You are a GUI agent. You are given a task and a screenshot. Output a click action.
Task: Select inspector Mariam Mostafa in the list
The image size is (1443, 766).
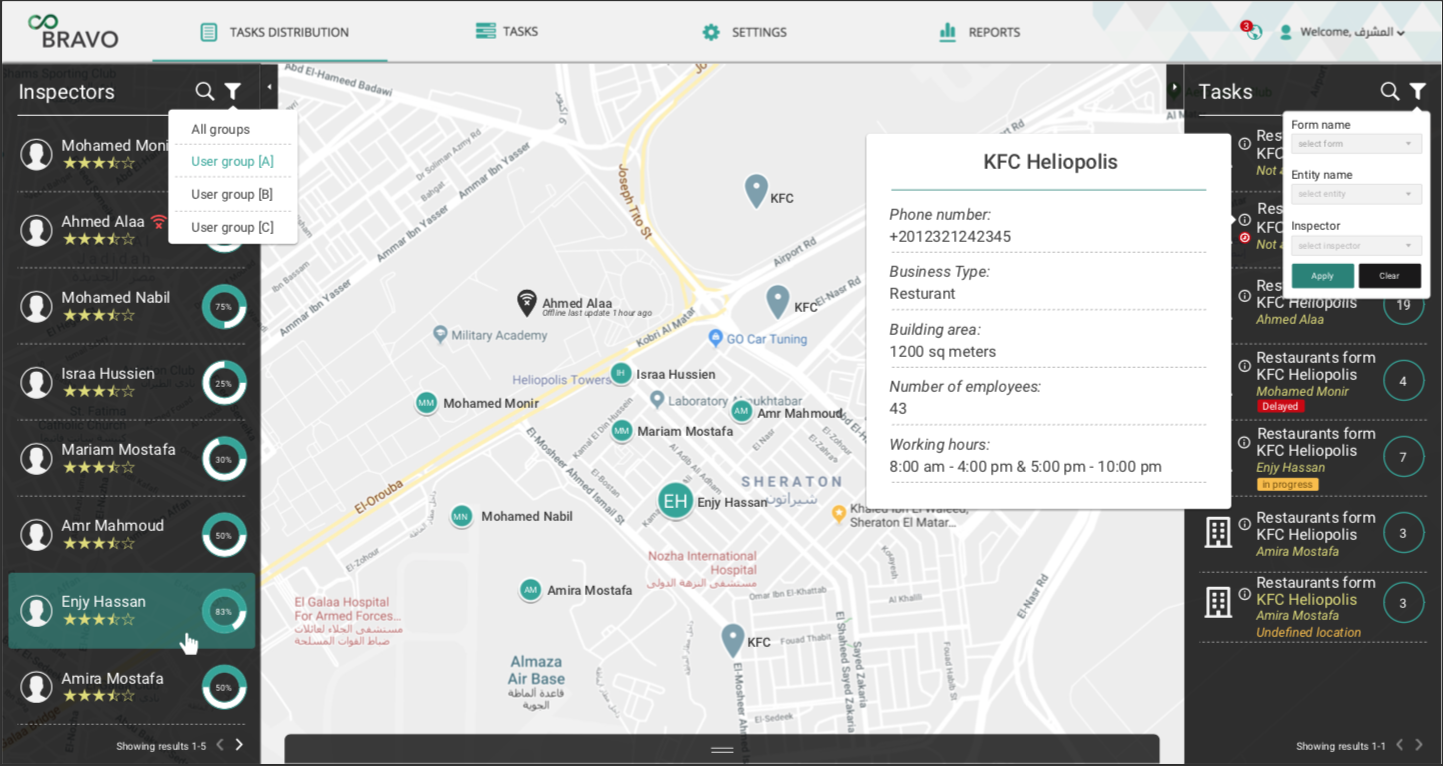coord(132,458)
